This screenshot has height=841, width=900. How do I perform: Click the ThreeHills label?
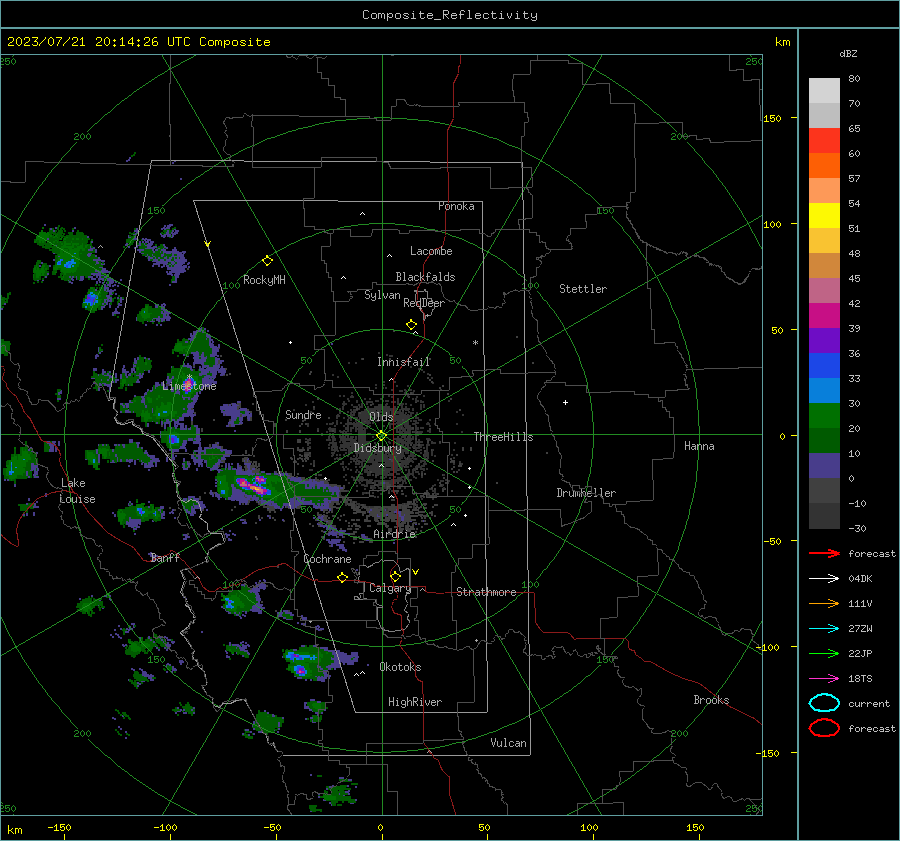[503, 437]
